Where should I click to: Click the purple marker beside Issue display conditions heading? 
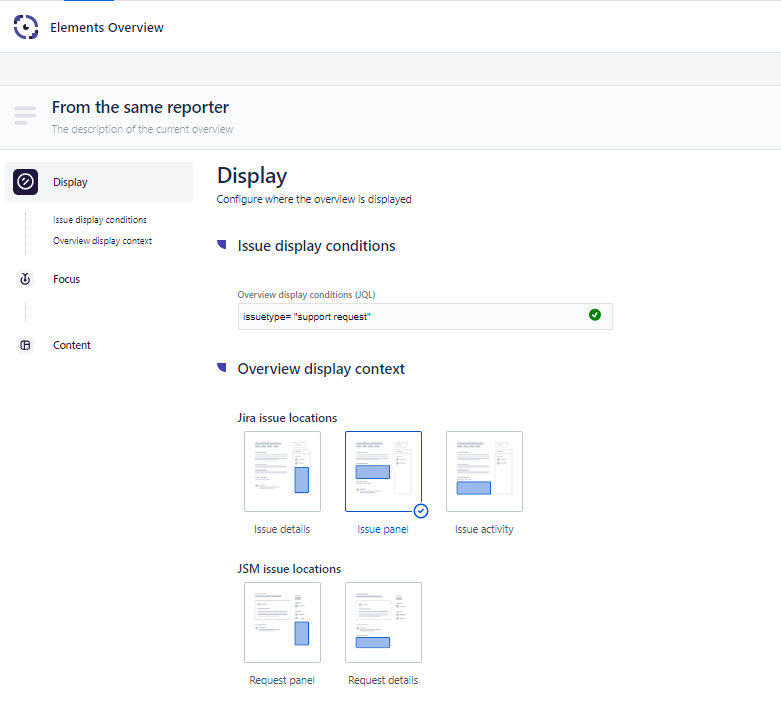tap(222, 245)
